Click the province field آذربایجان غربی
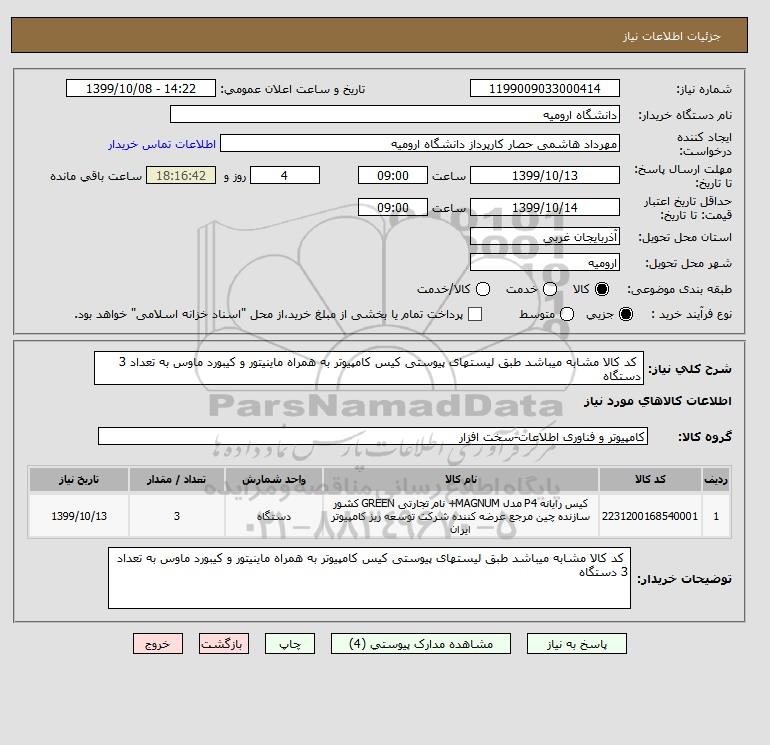Image resolution: width=770 pixels, height=745 pixels. pyautogui.click(x=545, y=237)
